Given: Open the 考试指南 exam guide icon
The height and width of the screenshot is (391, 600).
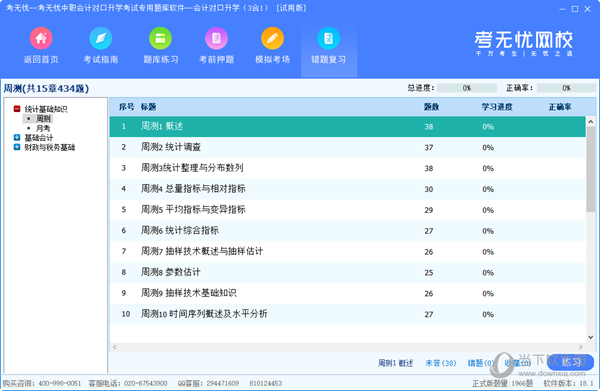Looking at the screenshot, I should tap(101, 38).
